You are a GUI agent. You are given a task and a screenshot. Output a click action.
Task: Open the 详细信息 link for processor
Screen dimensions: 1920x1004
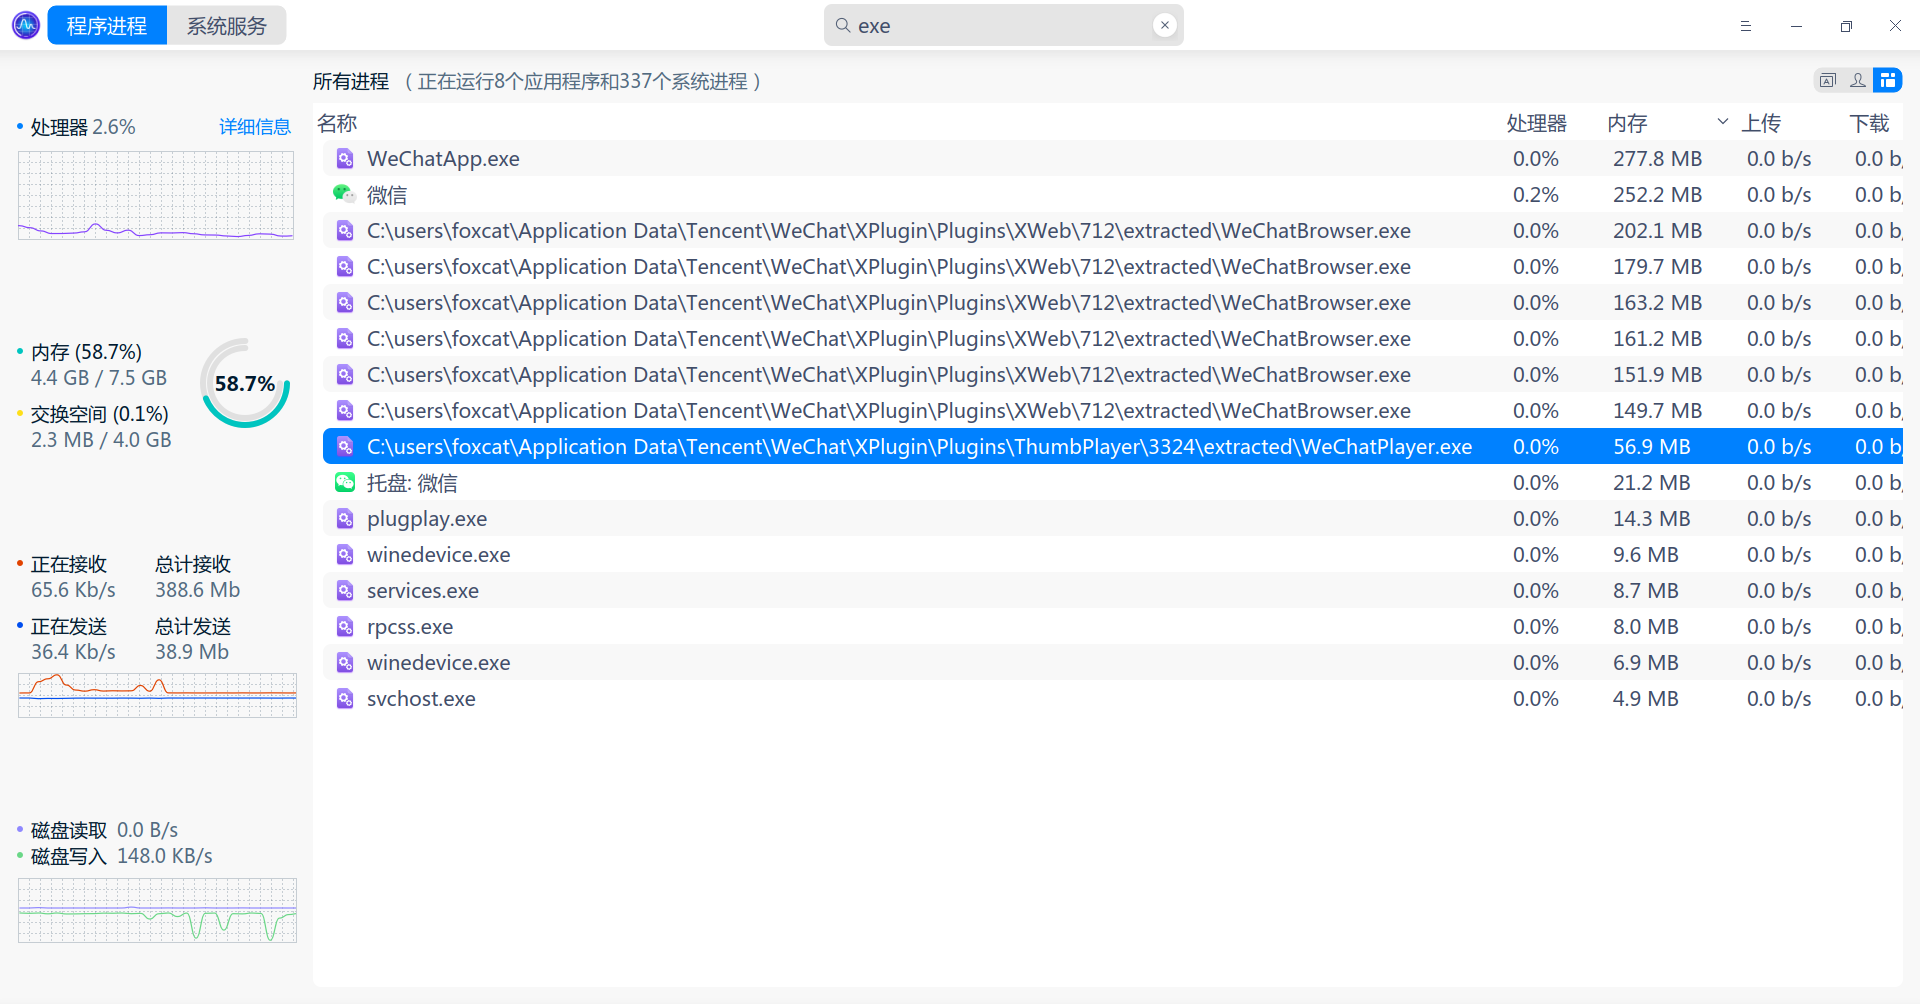click(255, 127)
